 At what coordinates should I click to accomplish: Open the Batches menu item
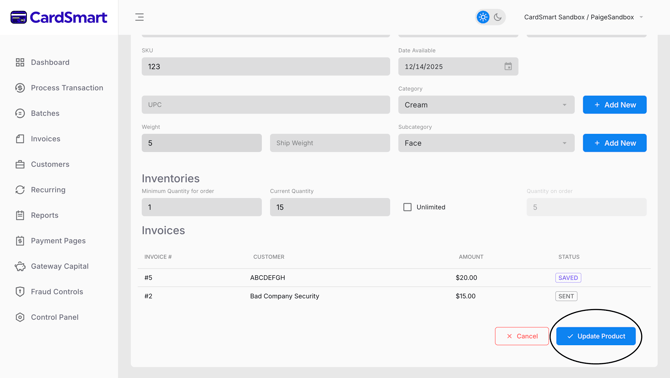[45, 113]
